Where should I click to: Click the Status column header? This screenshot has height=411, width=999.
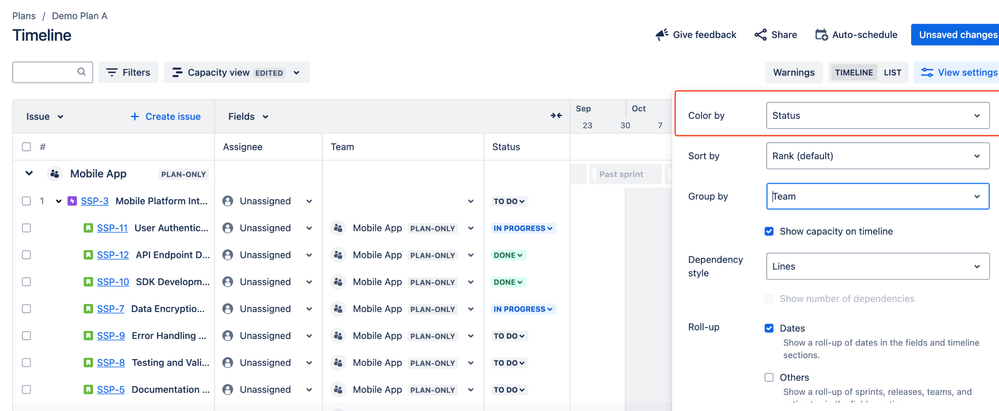(506, 147)
